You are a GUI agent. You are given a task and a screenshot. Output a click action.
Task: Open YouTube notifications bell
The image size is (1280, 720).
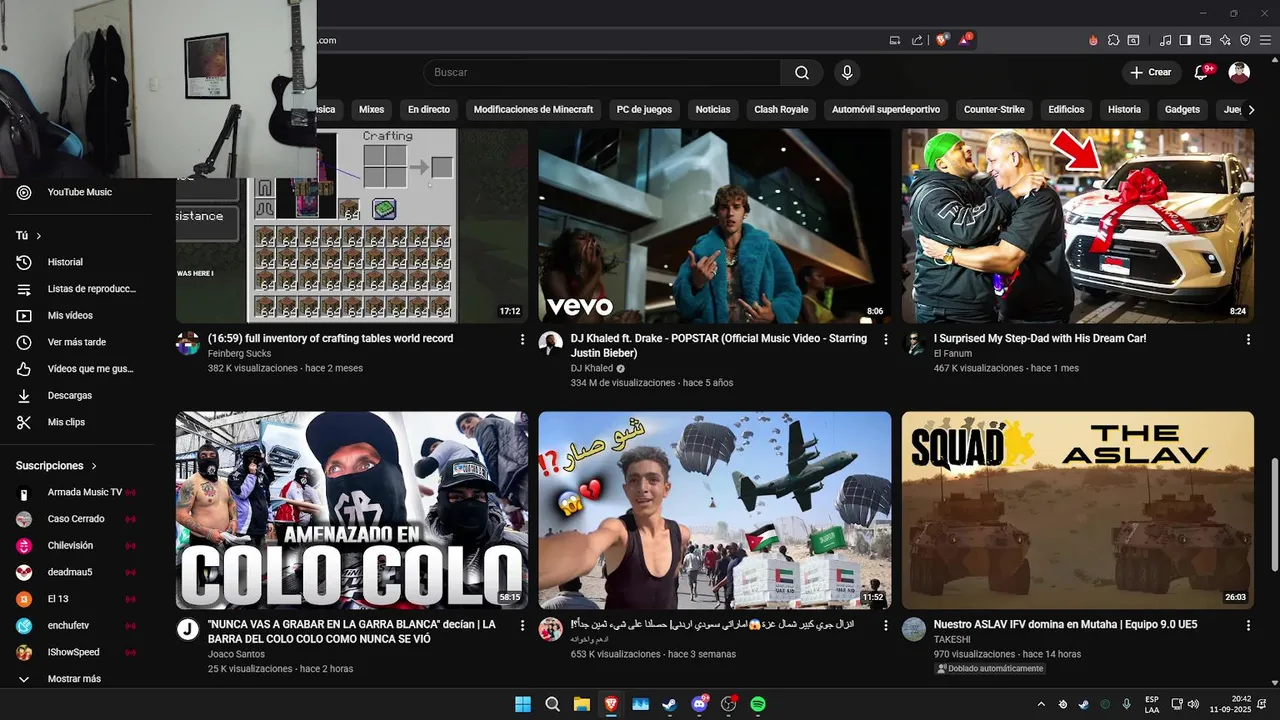click(x=1202, y=72)
